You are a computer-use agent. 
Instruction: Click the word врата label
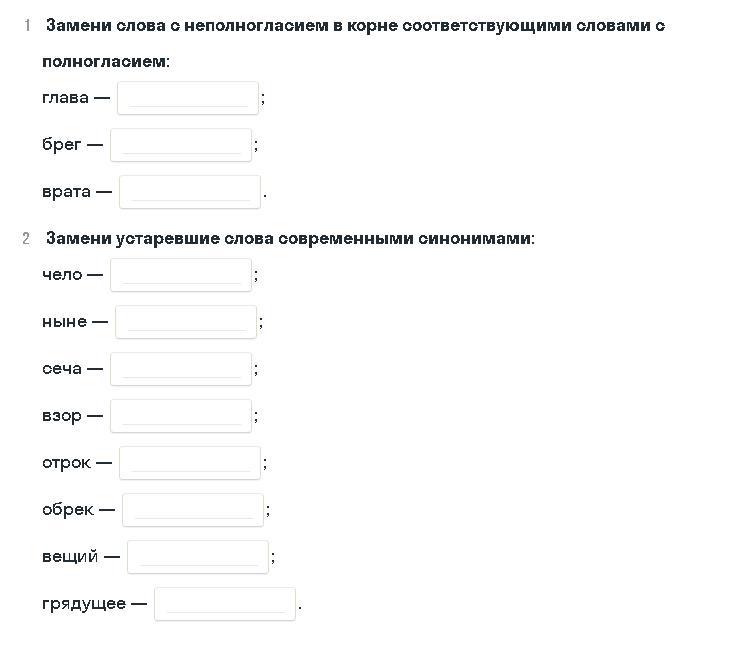pos(66,192)
